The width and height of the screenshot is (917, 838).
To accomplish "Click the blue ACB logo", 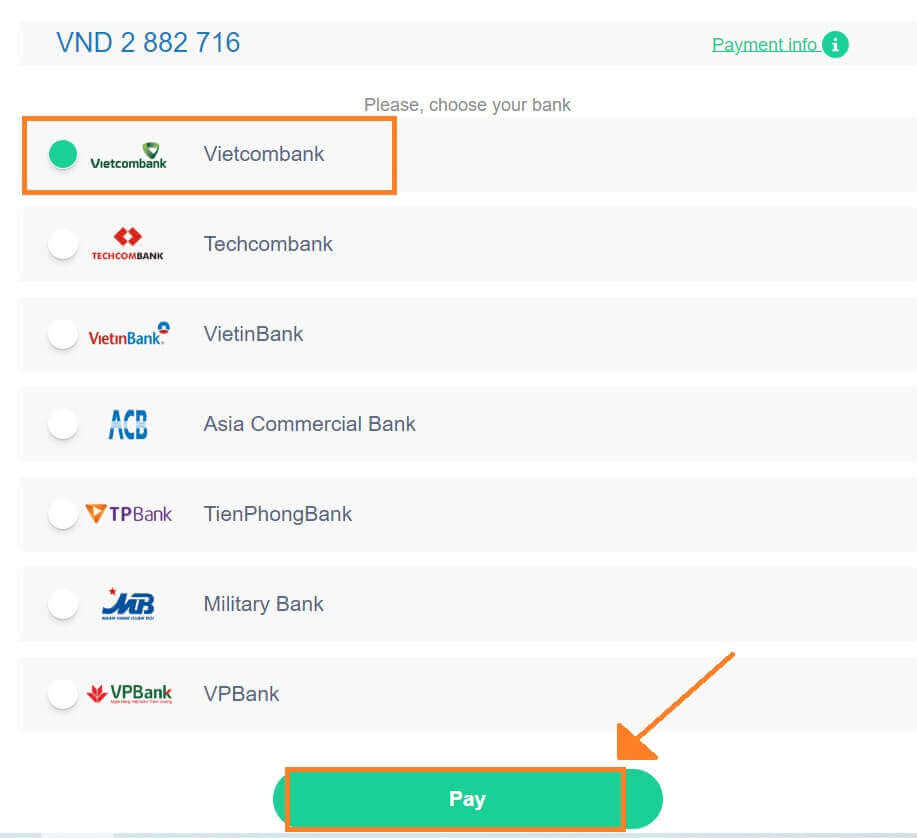I will (128, 424).
